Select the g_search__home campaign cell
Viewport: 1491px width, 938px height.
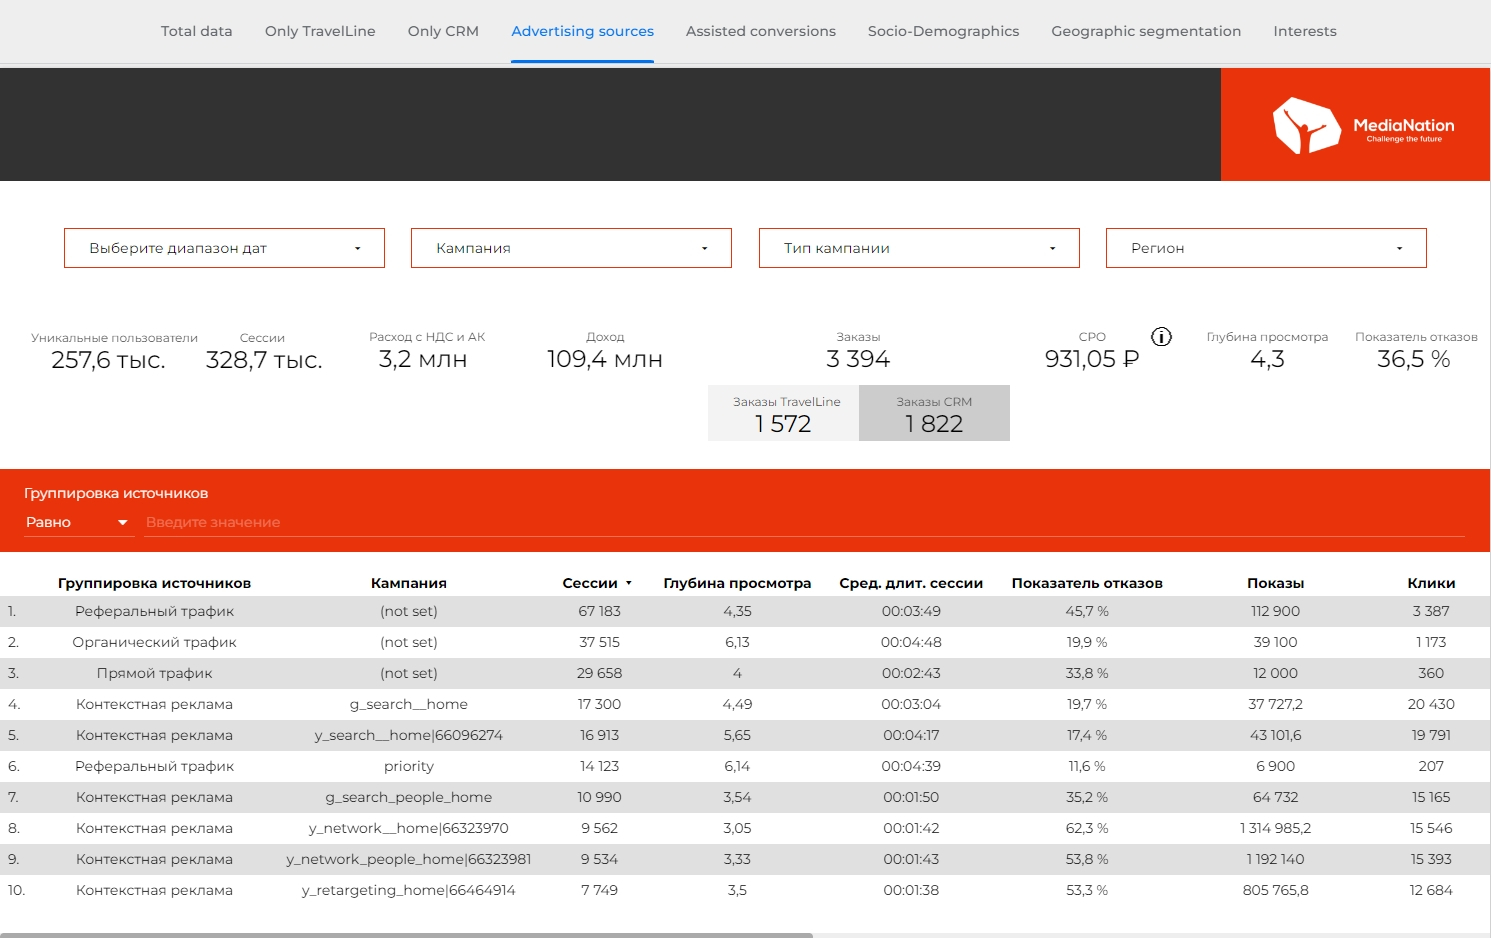click(x=408, y=704)
